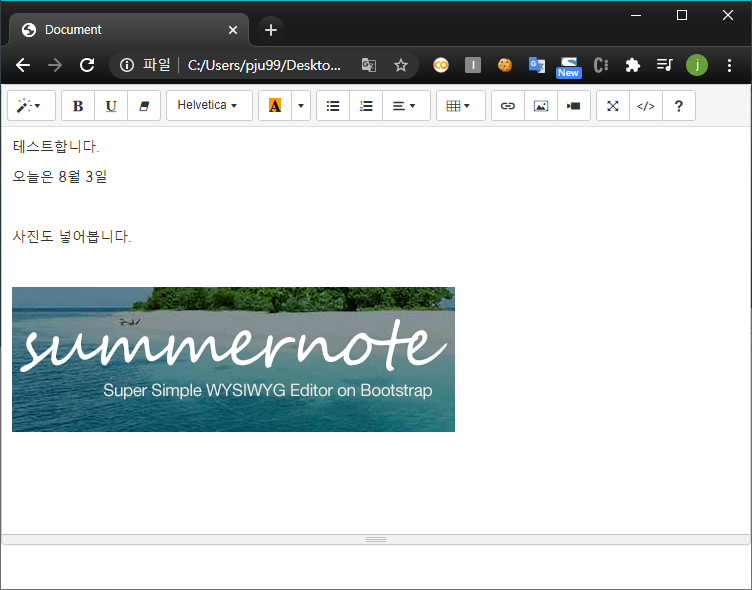Click the site information icon
Image resolution: width=752 pixels, height=590 pixels.
[127, 65]
